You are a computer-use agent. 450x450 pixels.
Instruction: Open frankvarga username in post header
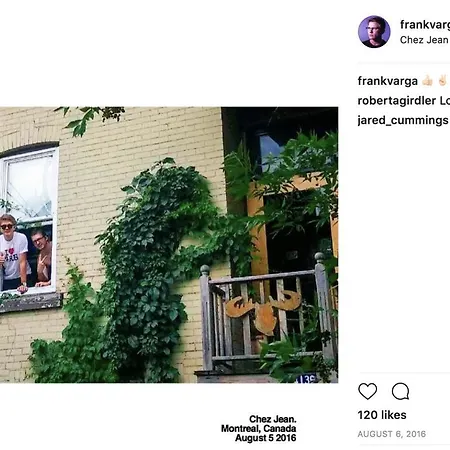pyautogui.click(x=425, y=24)
